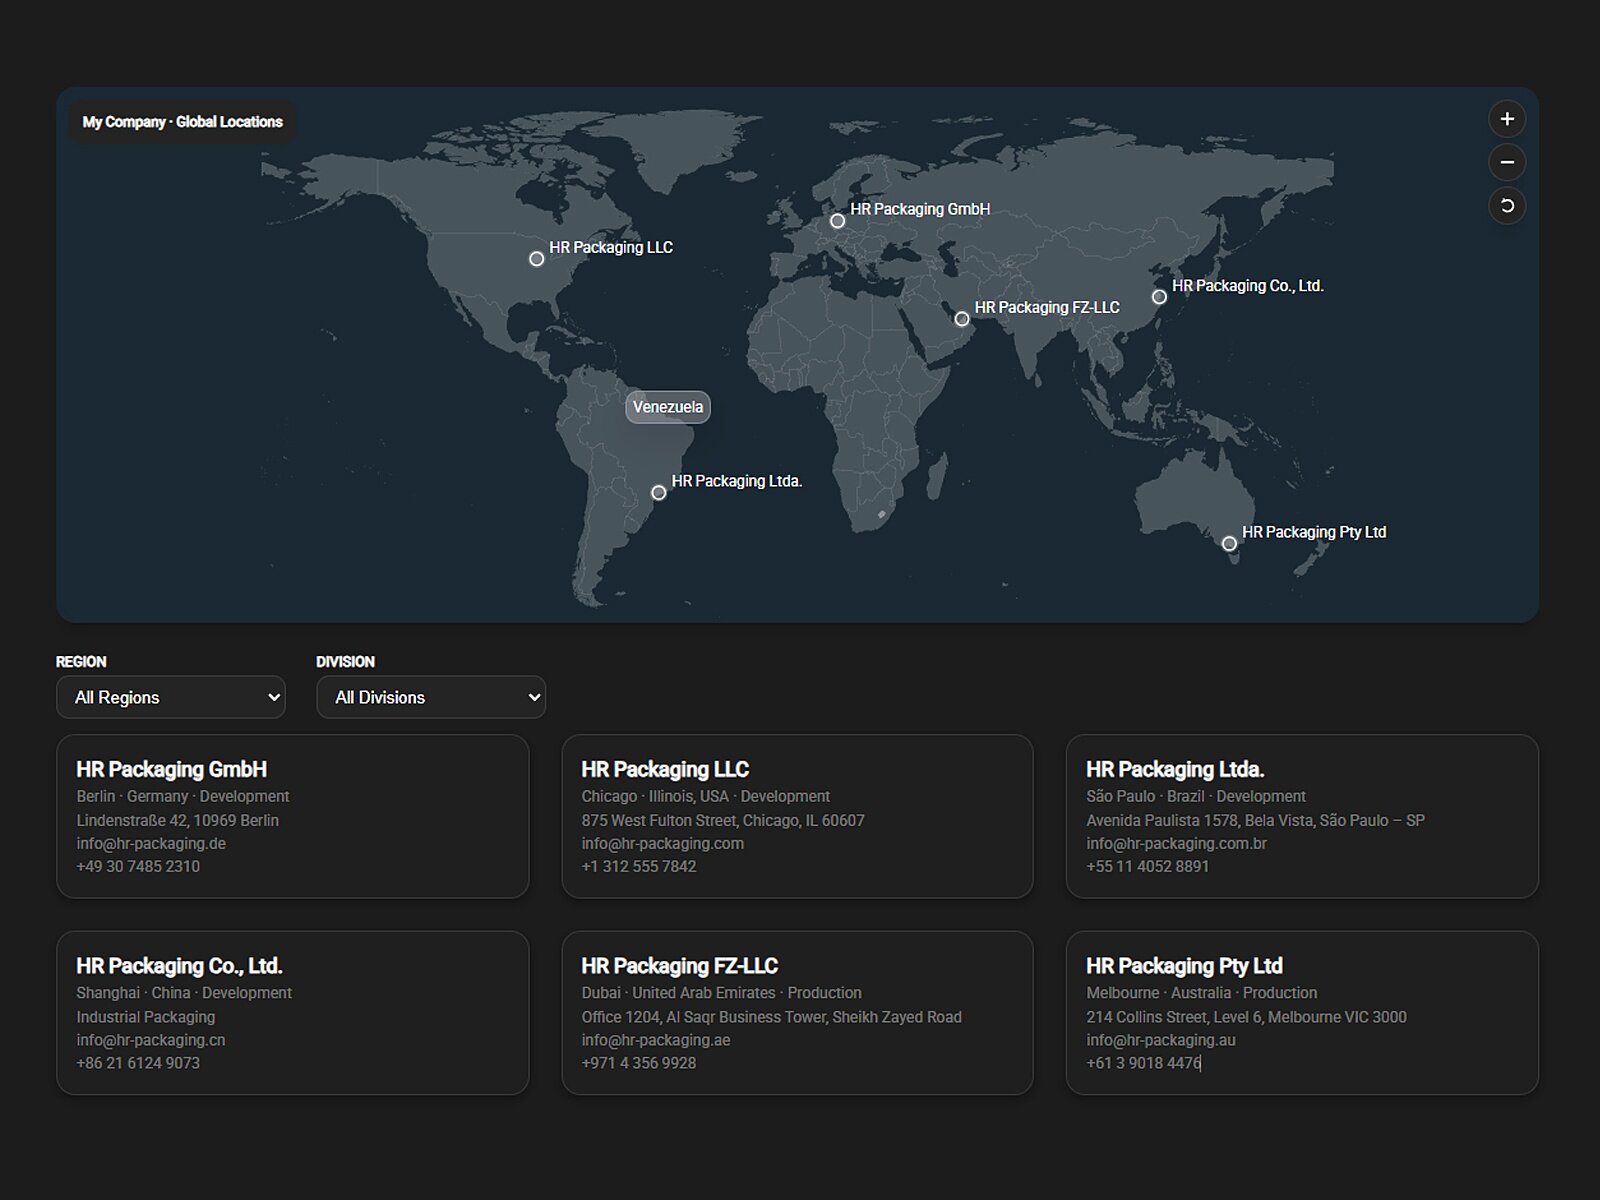The image size is (1600, 1200).
Task: Open the HR Packaging LLC location card
Action: [x=797, y=816]
